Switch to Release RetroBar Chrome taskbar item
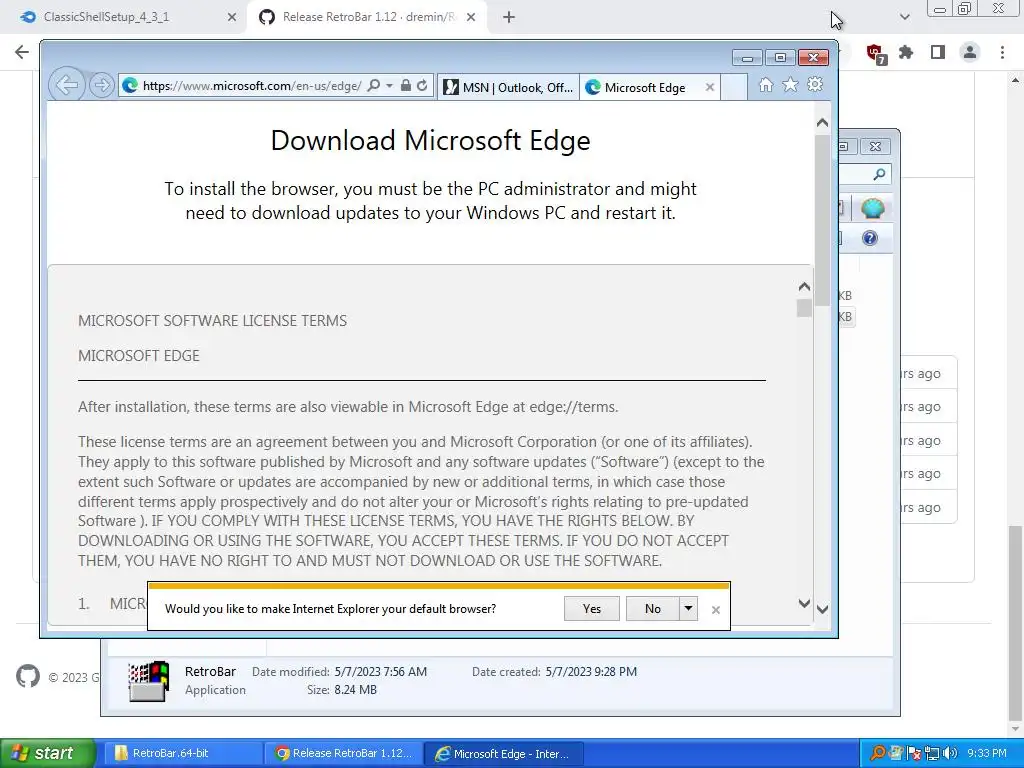The width and height of the screenshot is (1024, 768). (344, 753)
